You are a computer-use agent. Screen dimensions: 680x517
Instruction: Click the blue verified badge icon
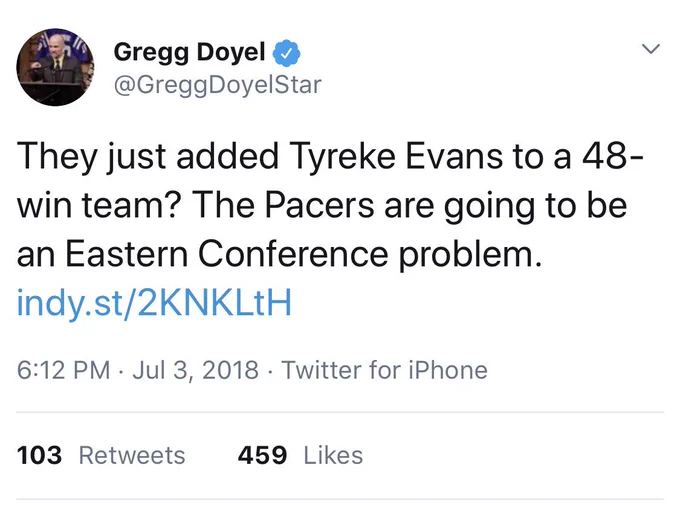click(x=286, y=53)
